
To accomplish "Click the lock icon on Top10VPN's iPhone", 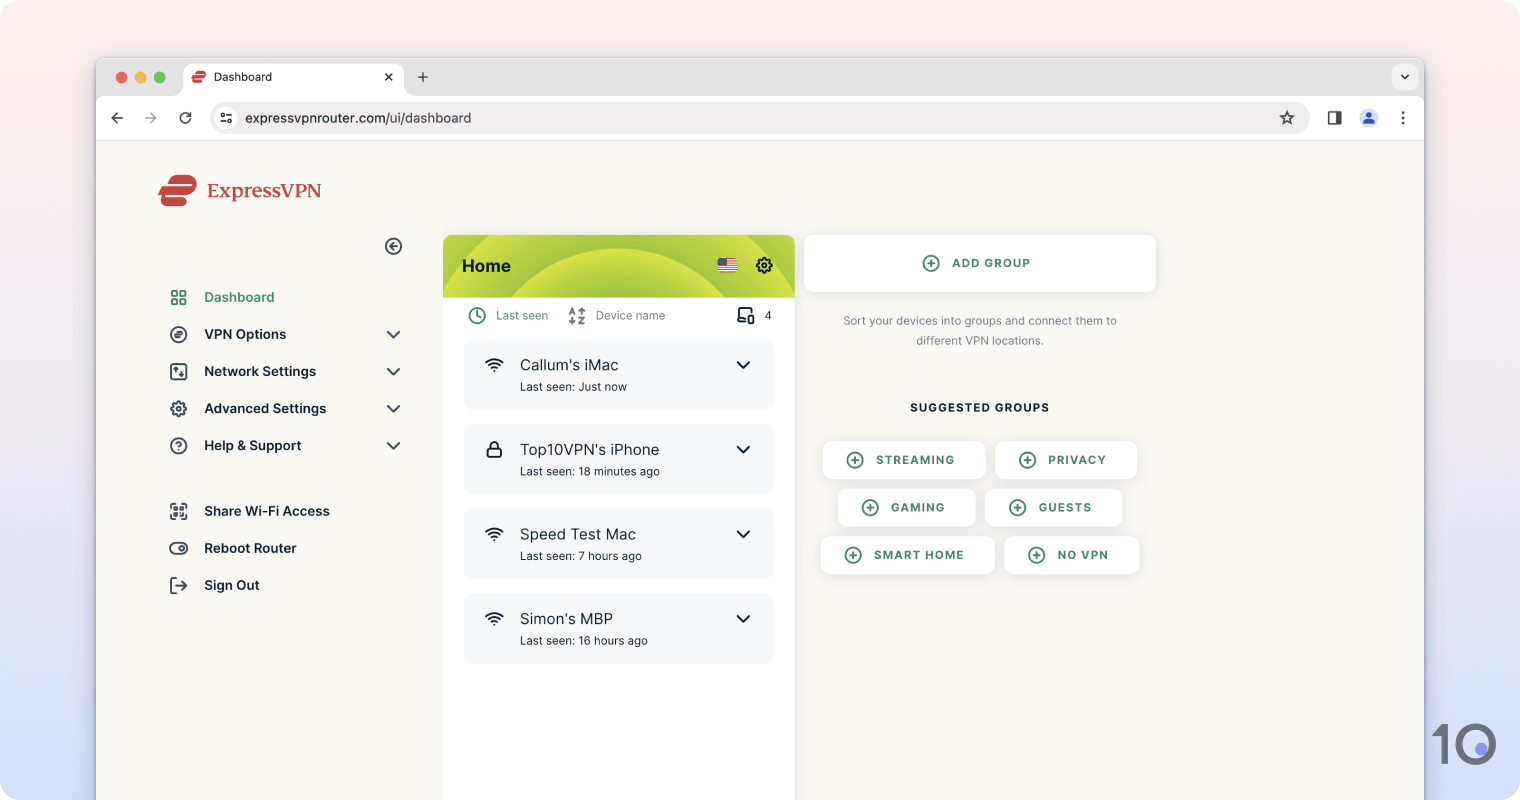I will point(494,449).
